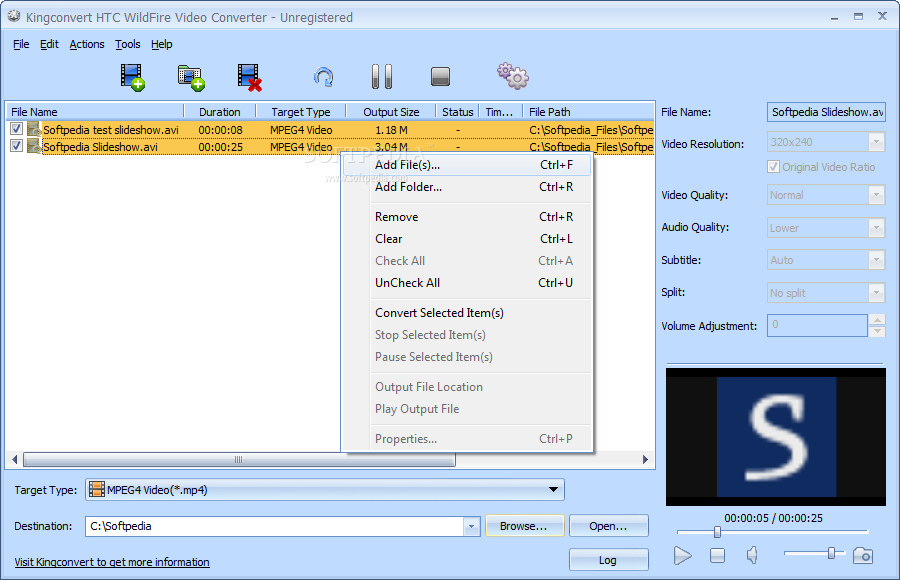
Task: Select Clear in the context menu
Action: tap(467, 239)
